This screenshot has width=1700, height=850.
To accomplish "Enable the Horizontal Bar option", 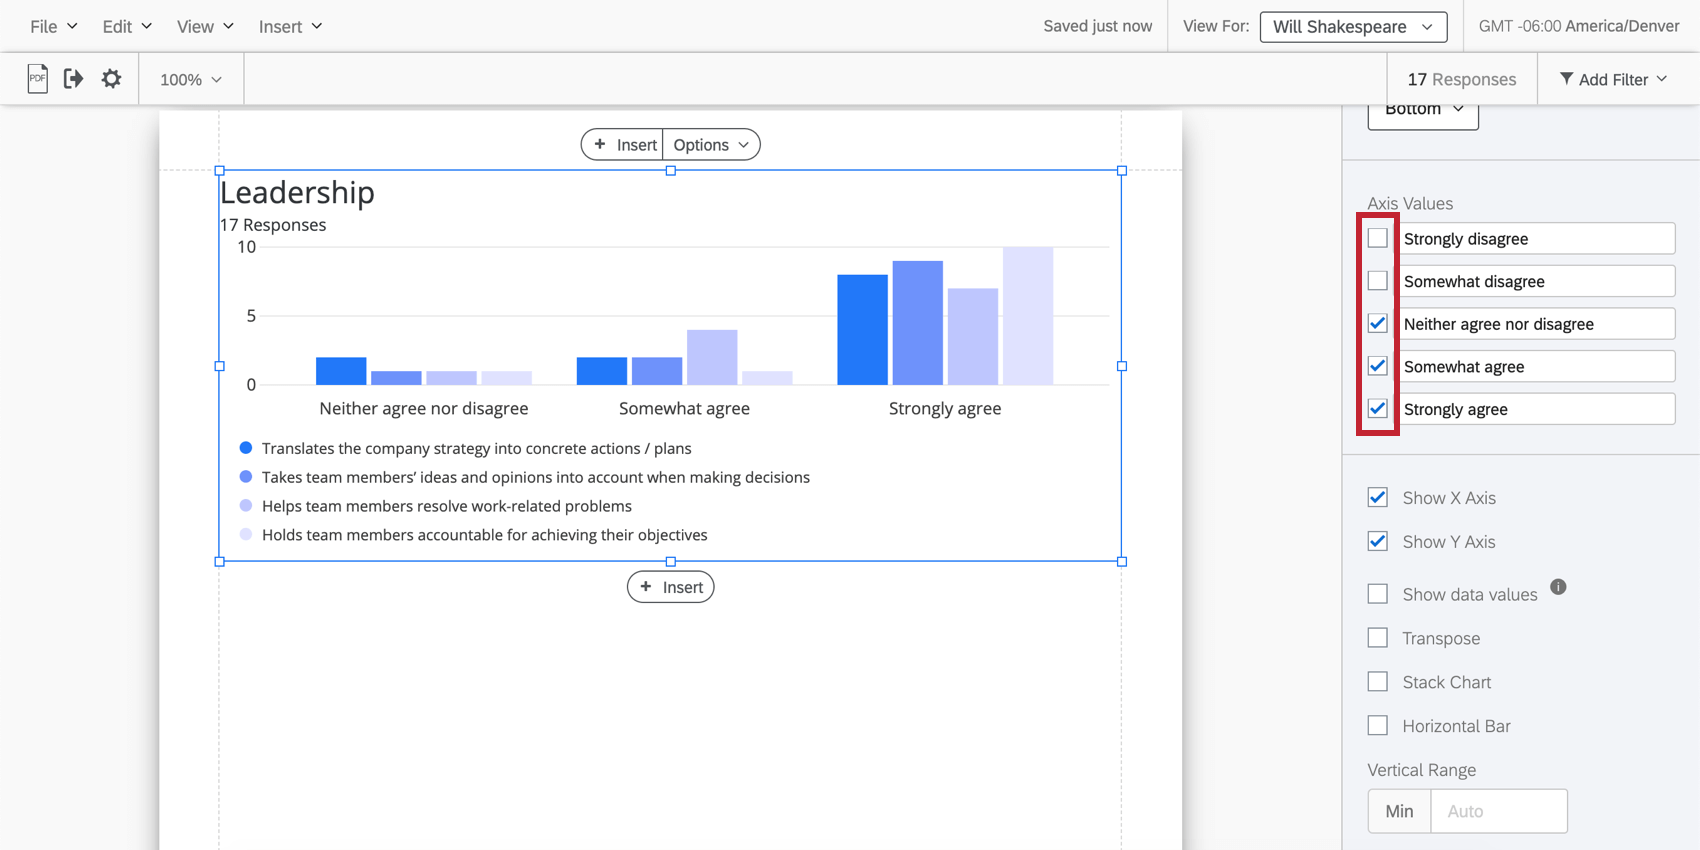I will 1378,726.
